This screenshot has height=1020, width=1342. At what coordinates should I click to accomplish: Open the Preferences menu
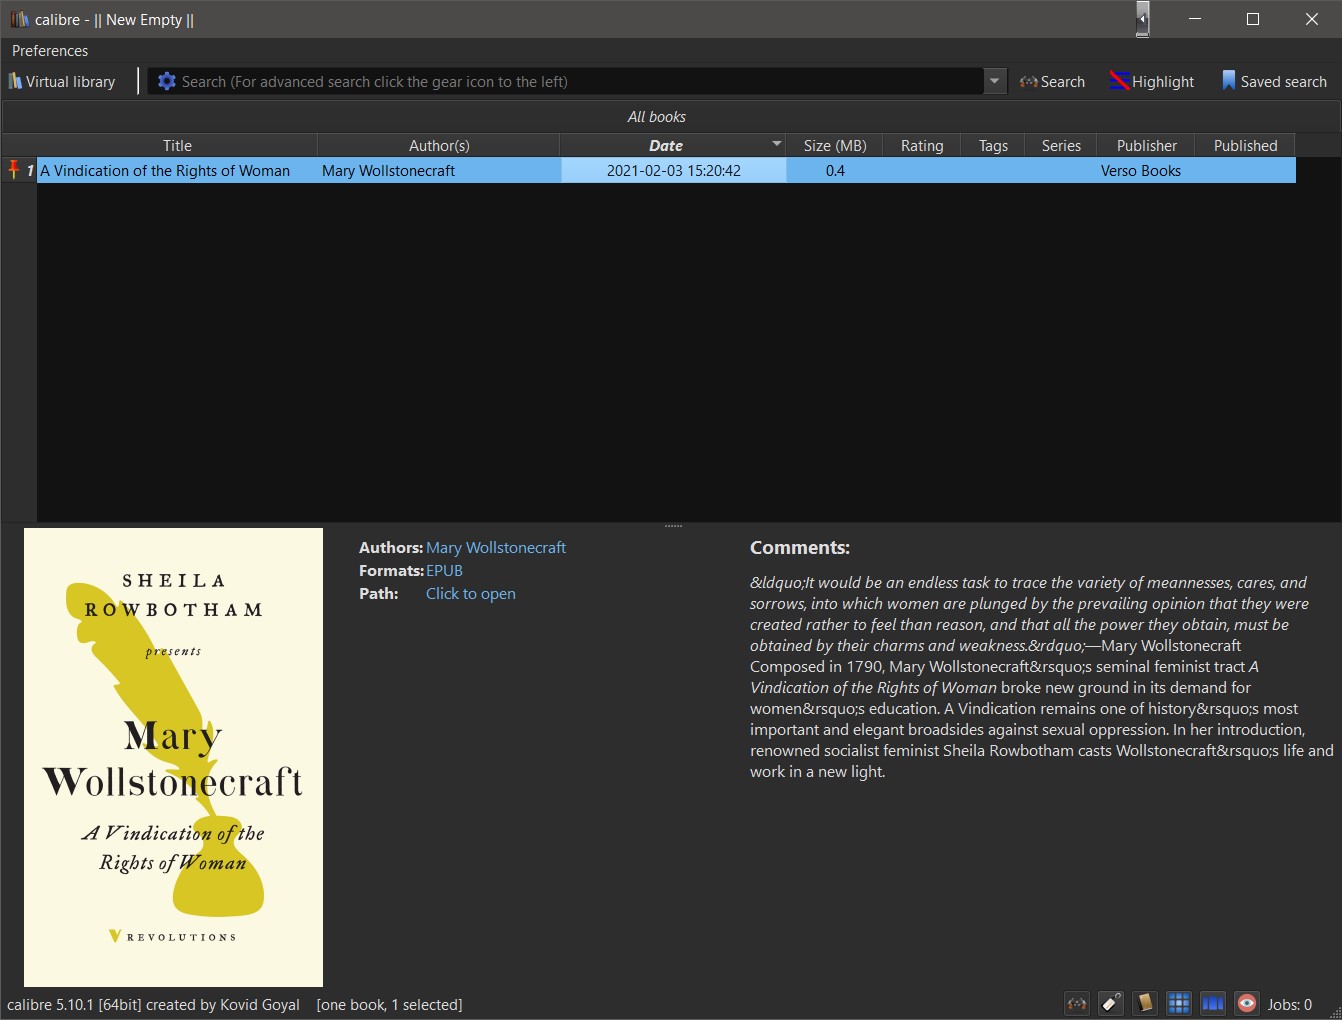click(x=50, y=51)
